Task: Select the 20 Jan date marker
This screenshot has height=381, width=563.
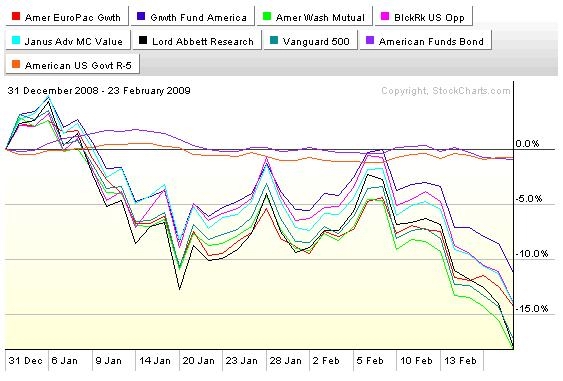Action: [x=199, y=360]
